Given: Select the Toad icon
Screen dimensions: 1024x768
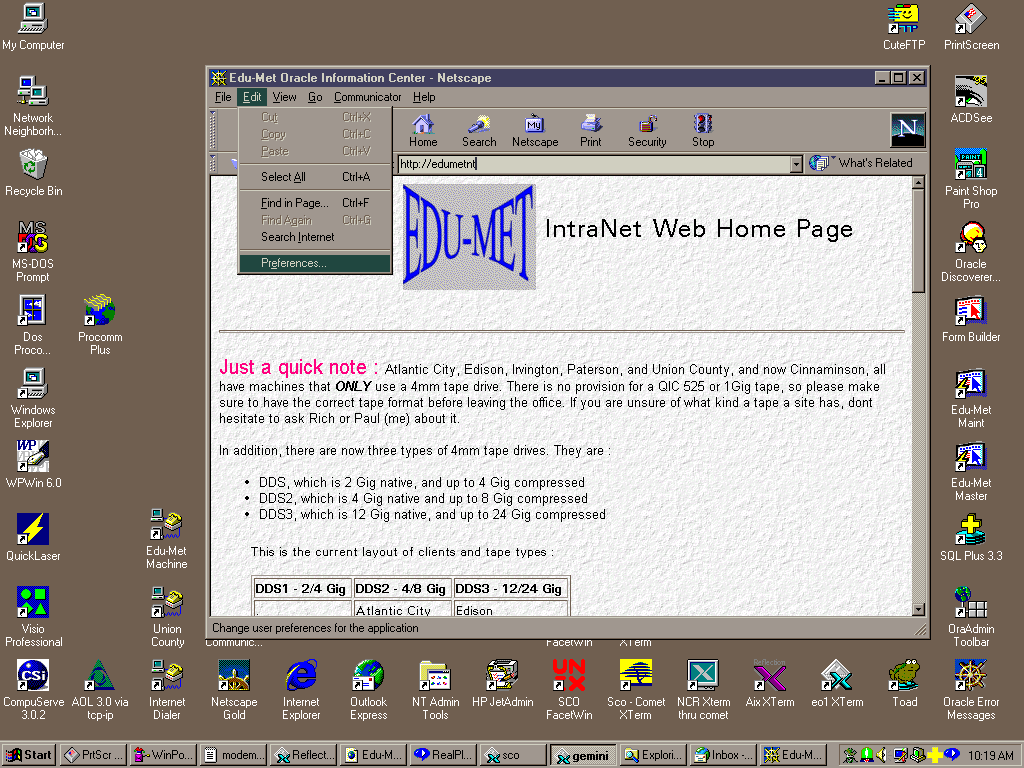Looking at the screenshot, I should coord(904,684).
